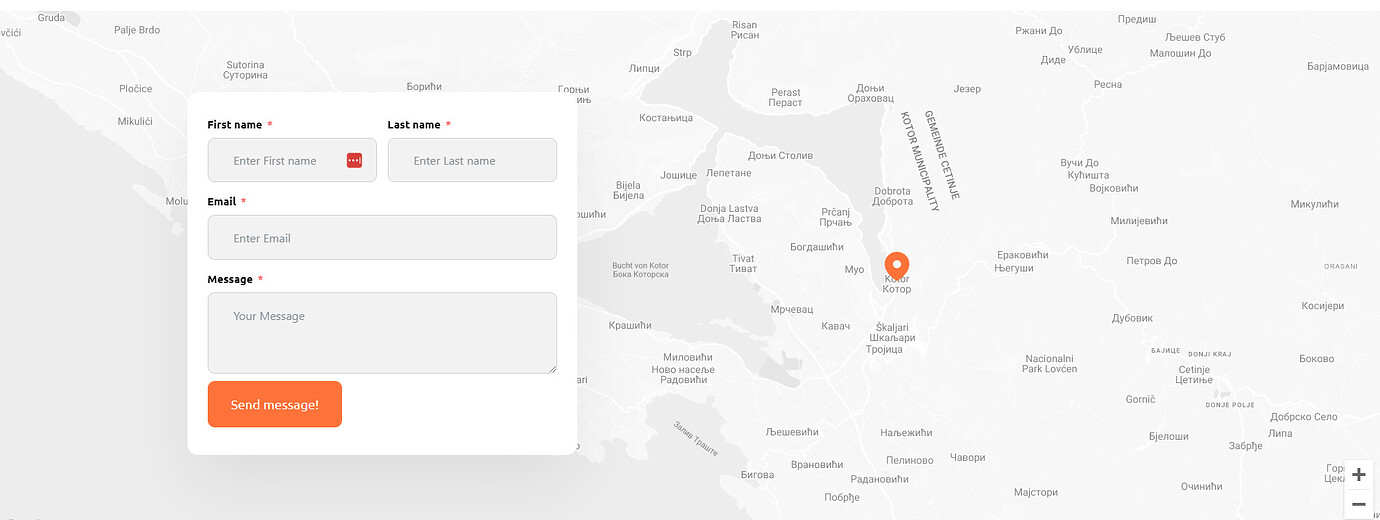Click the orange Kotor map pin

(897, 267)
